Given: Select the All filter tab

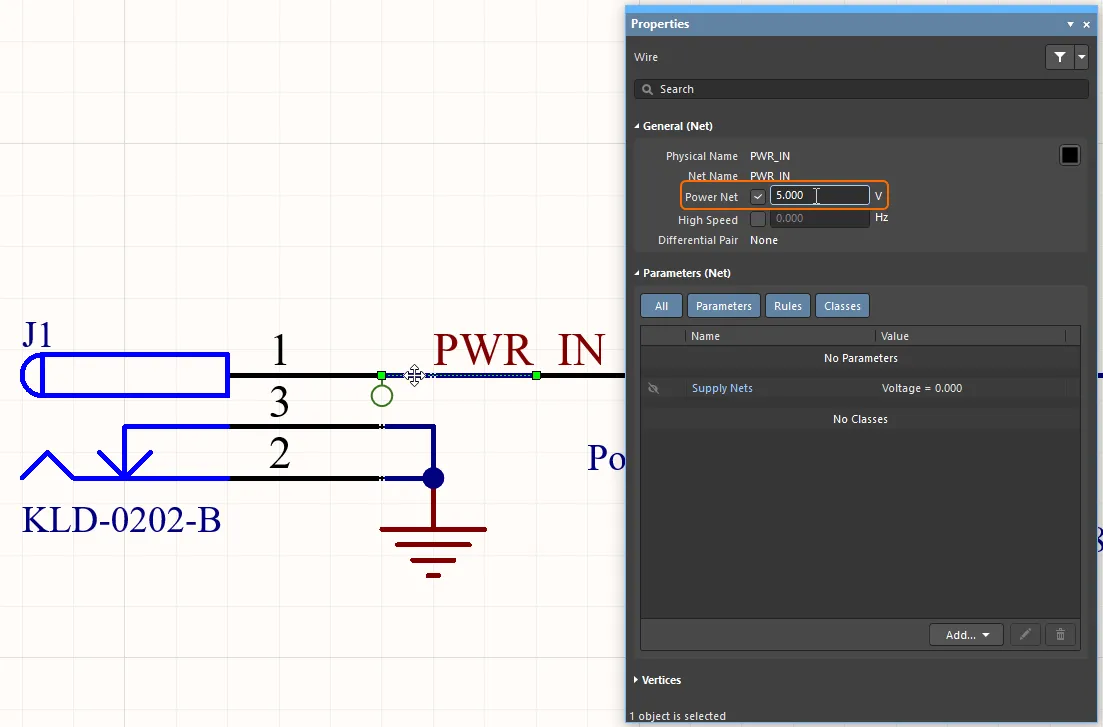Looking at the screenshot, I should (x=661, y=306).
